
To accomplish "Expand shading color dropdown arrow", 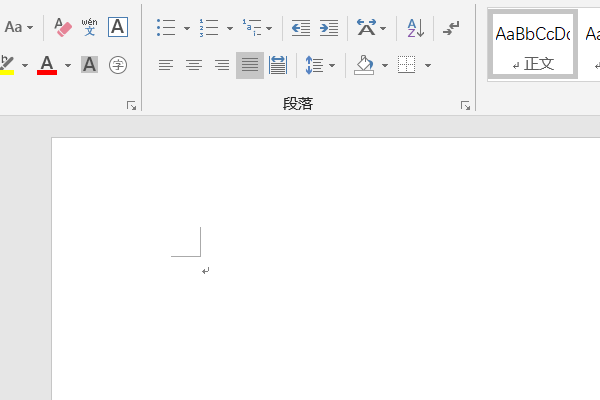I will (385, 65).
